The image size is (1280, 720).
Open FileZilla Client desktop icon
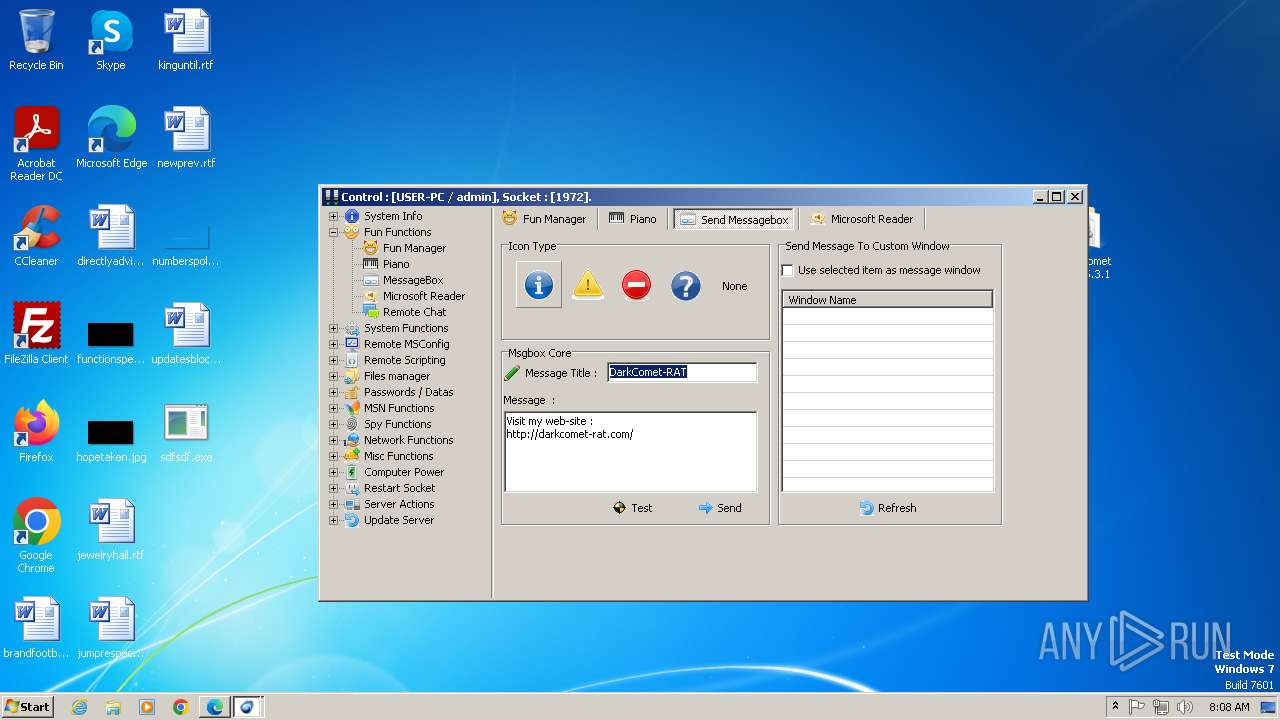point(36,334)
